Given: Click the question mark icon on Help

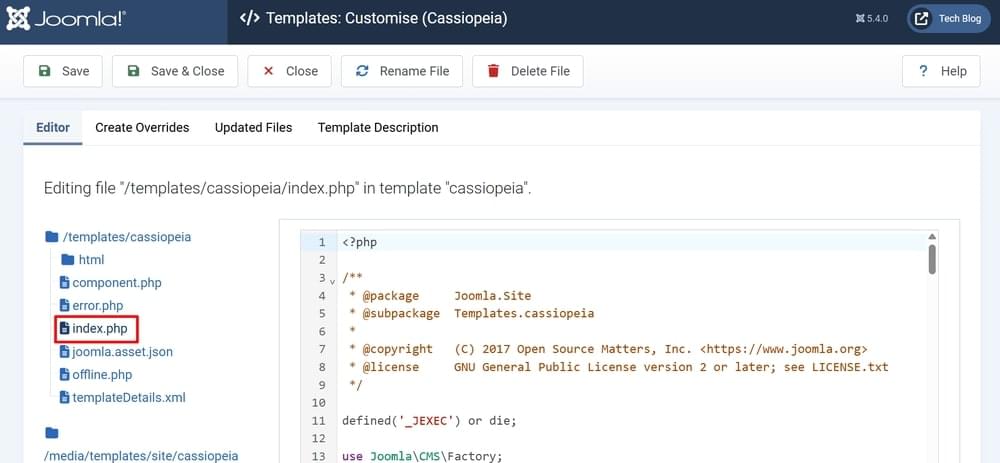Looking at the screenshot, I should (x=923, y=71).
